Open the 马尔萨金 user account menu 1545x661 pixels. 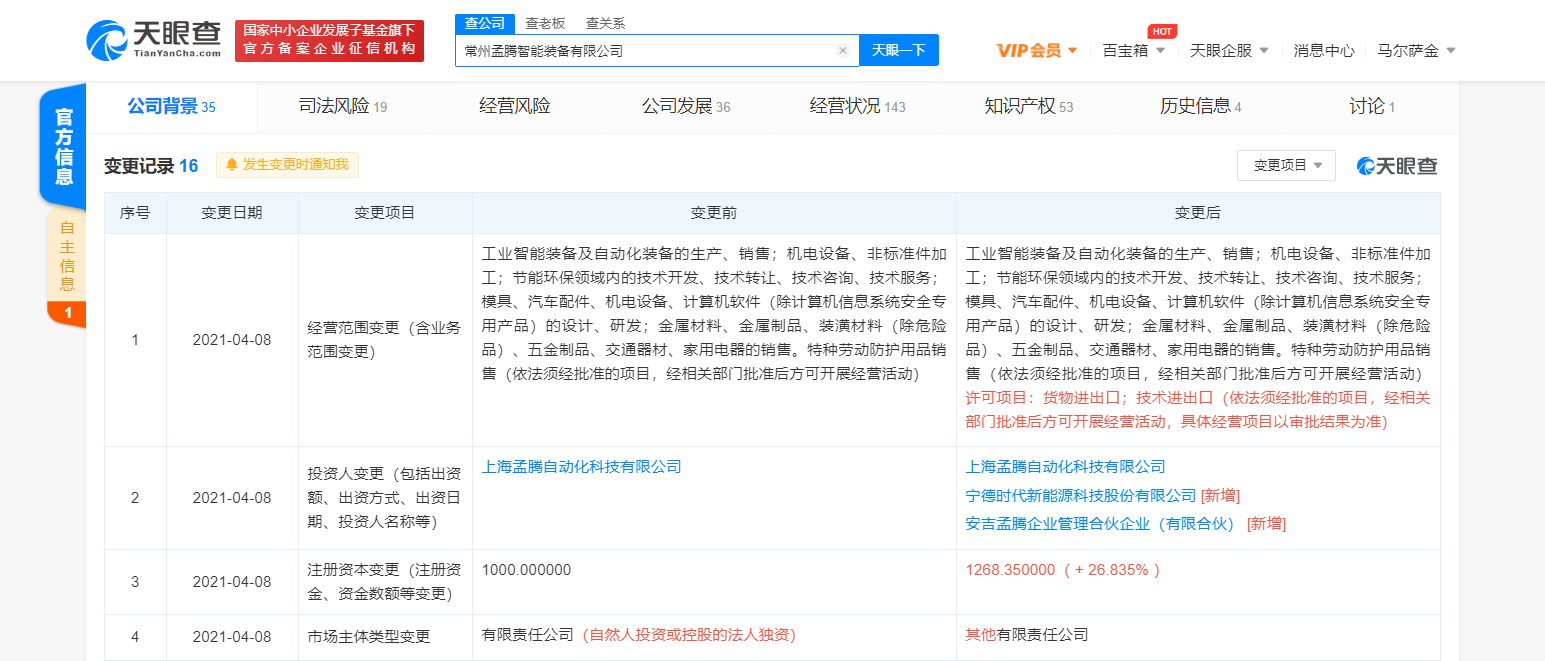[1416, 50]
